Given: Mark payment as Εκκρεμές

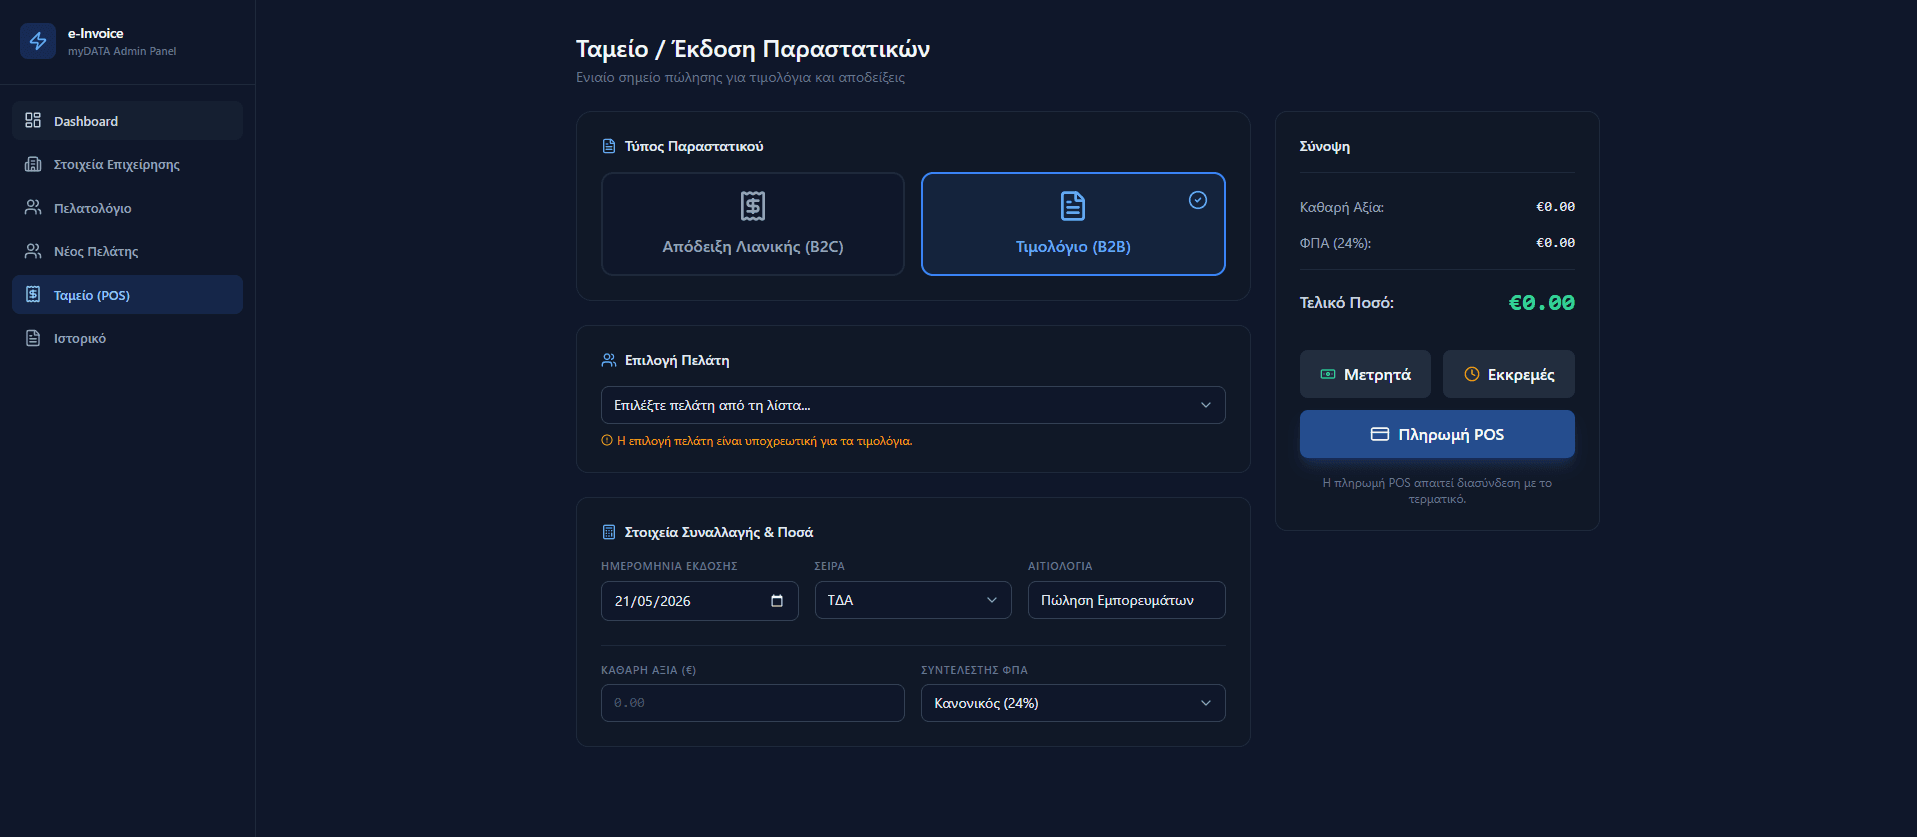Looking at the screenshot, I should 1509,374.
